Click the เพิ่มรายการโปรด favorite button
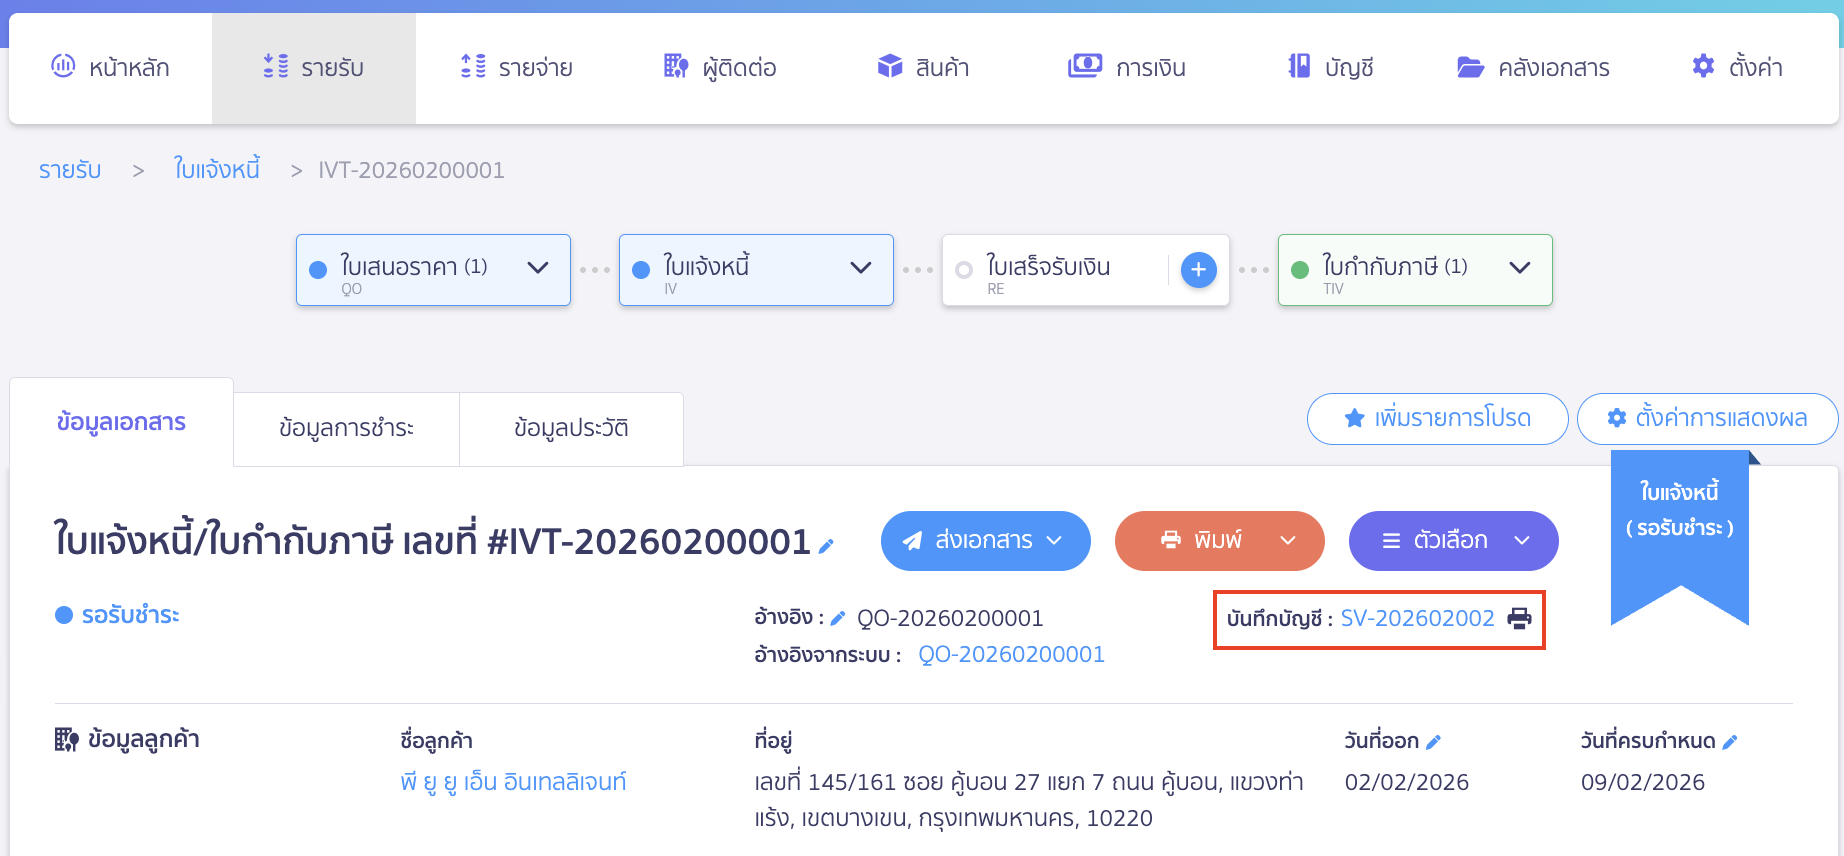The width and height of the screenshot is (1844, 856). (x=1437, y=418)
